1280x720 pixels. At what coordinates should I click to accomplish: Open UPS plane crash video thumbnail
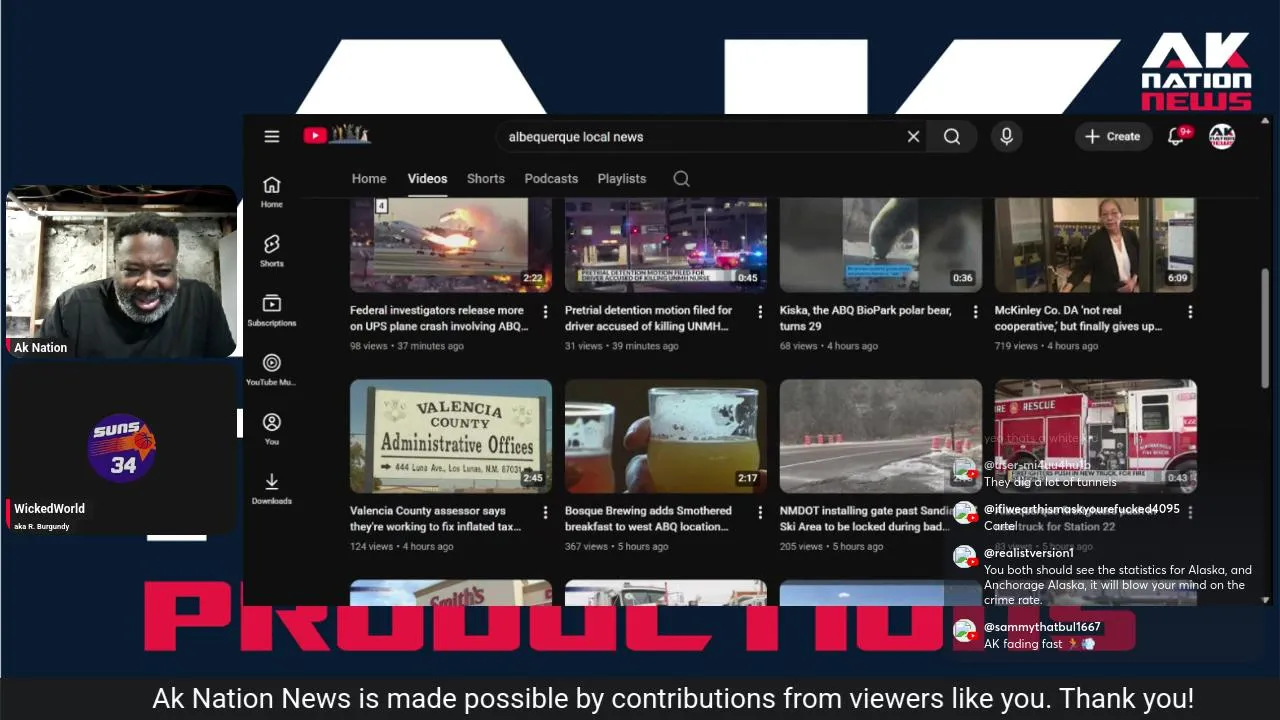click(x=451, y=245)
